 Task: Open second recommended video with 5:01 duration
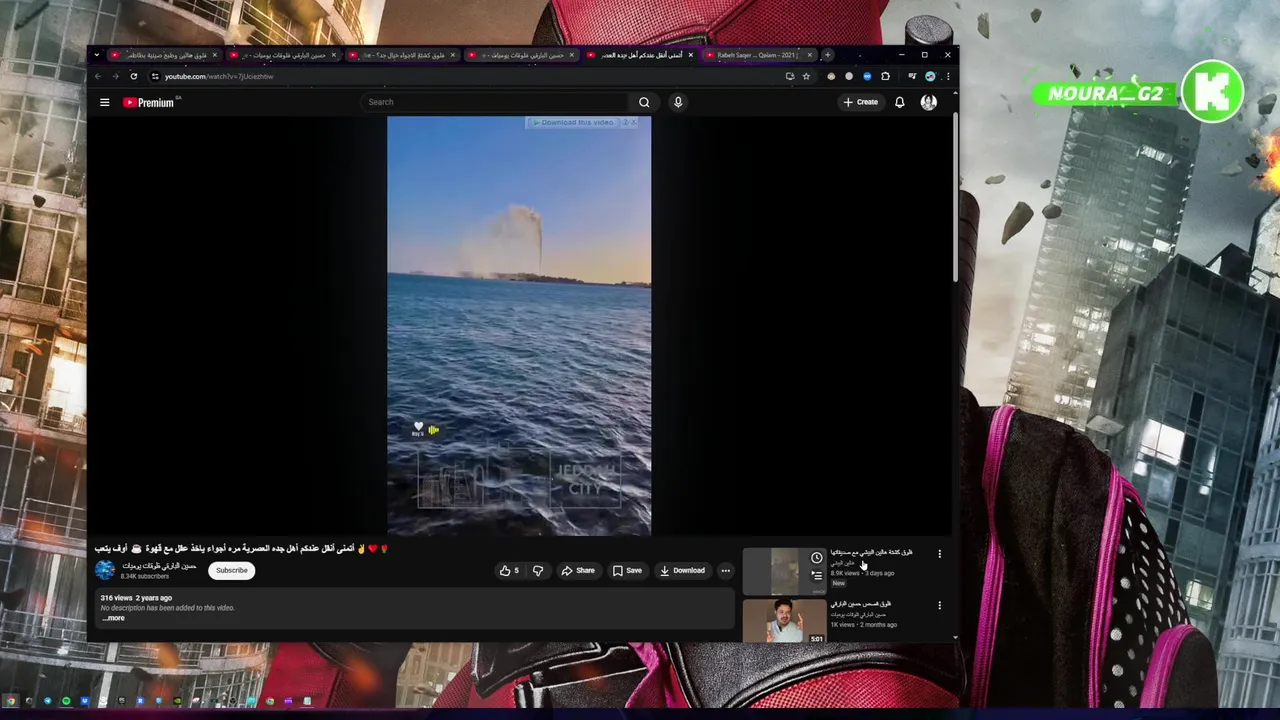click(784, 620)
